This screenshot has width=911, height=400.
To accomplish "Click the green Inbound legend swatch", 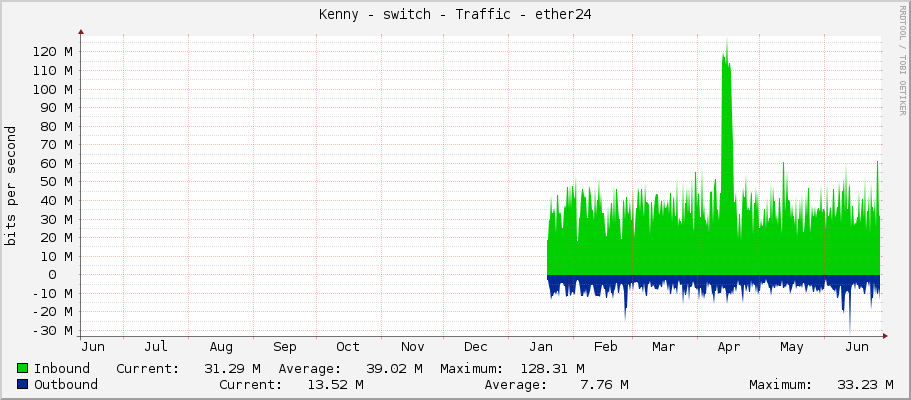I will click(23, 369).
